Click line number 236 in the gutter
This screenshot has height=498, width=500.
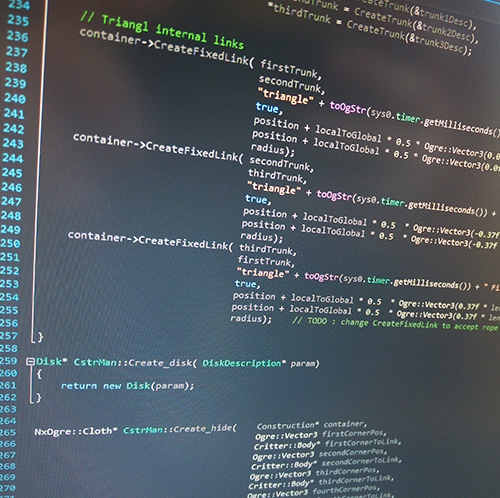coord(17,36)
